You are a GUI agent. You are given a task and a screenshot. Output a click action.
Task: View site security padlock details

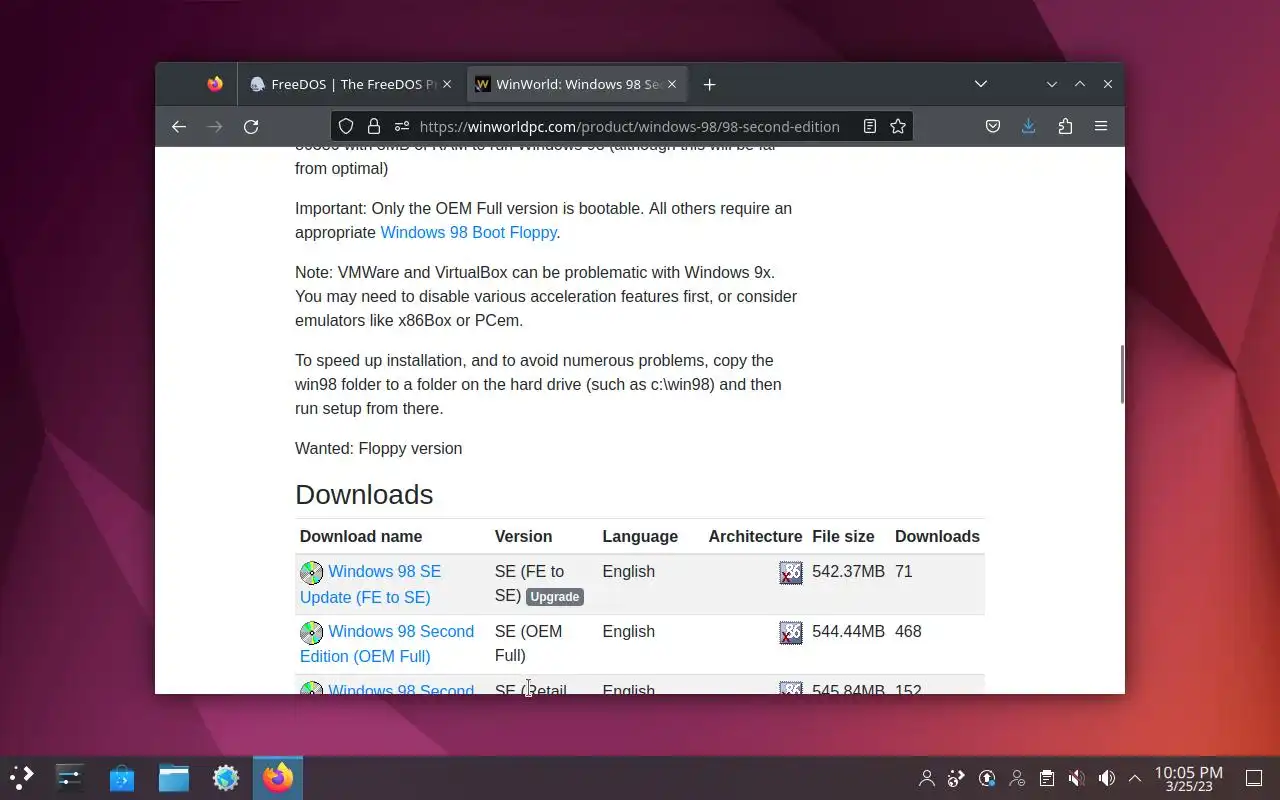(374, 126)
